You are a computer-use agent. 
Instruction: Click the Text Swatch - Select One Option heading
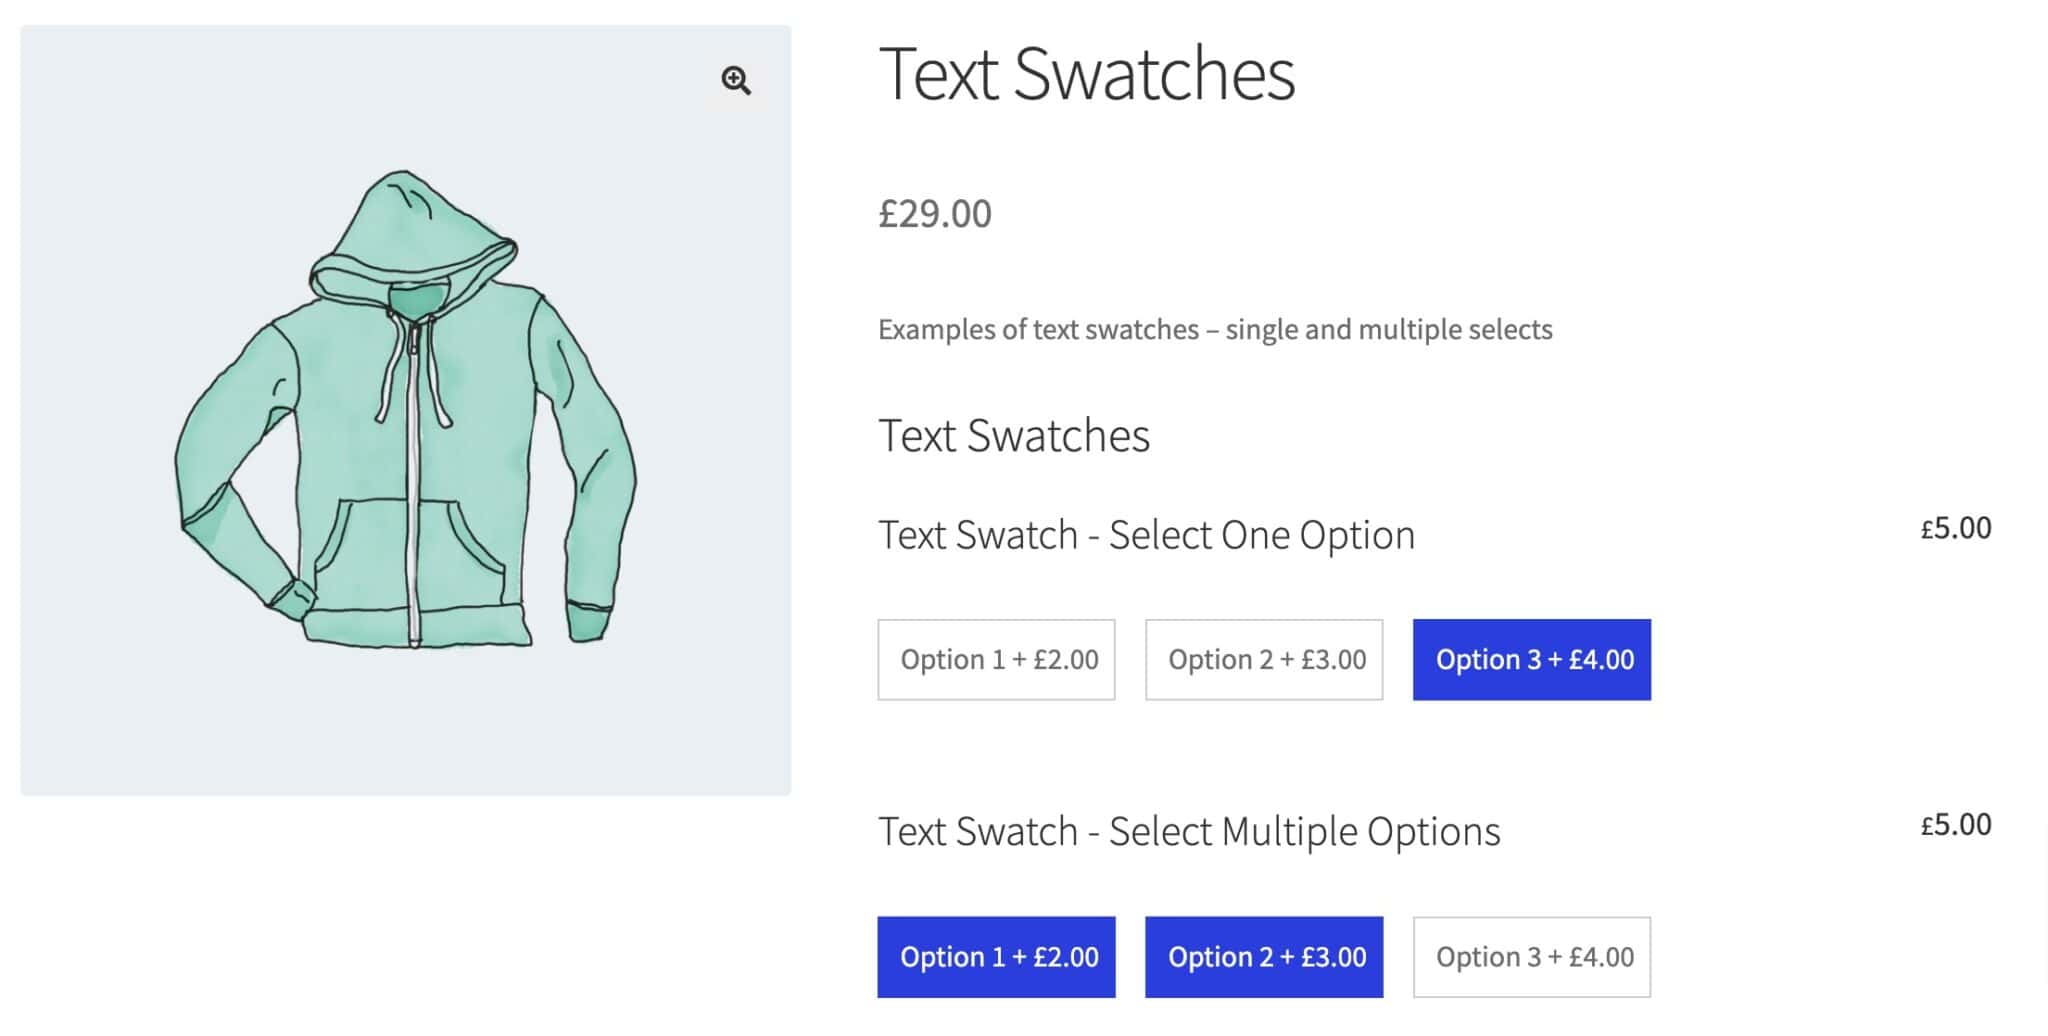pyautogui.click(x=1146, y=534)
